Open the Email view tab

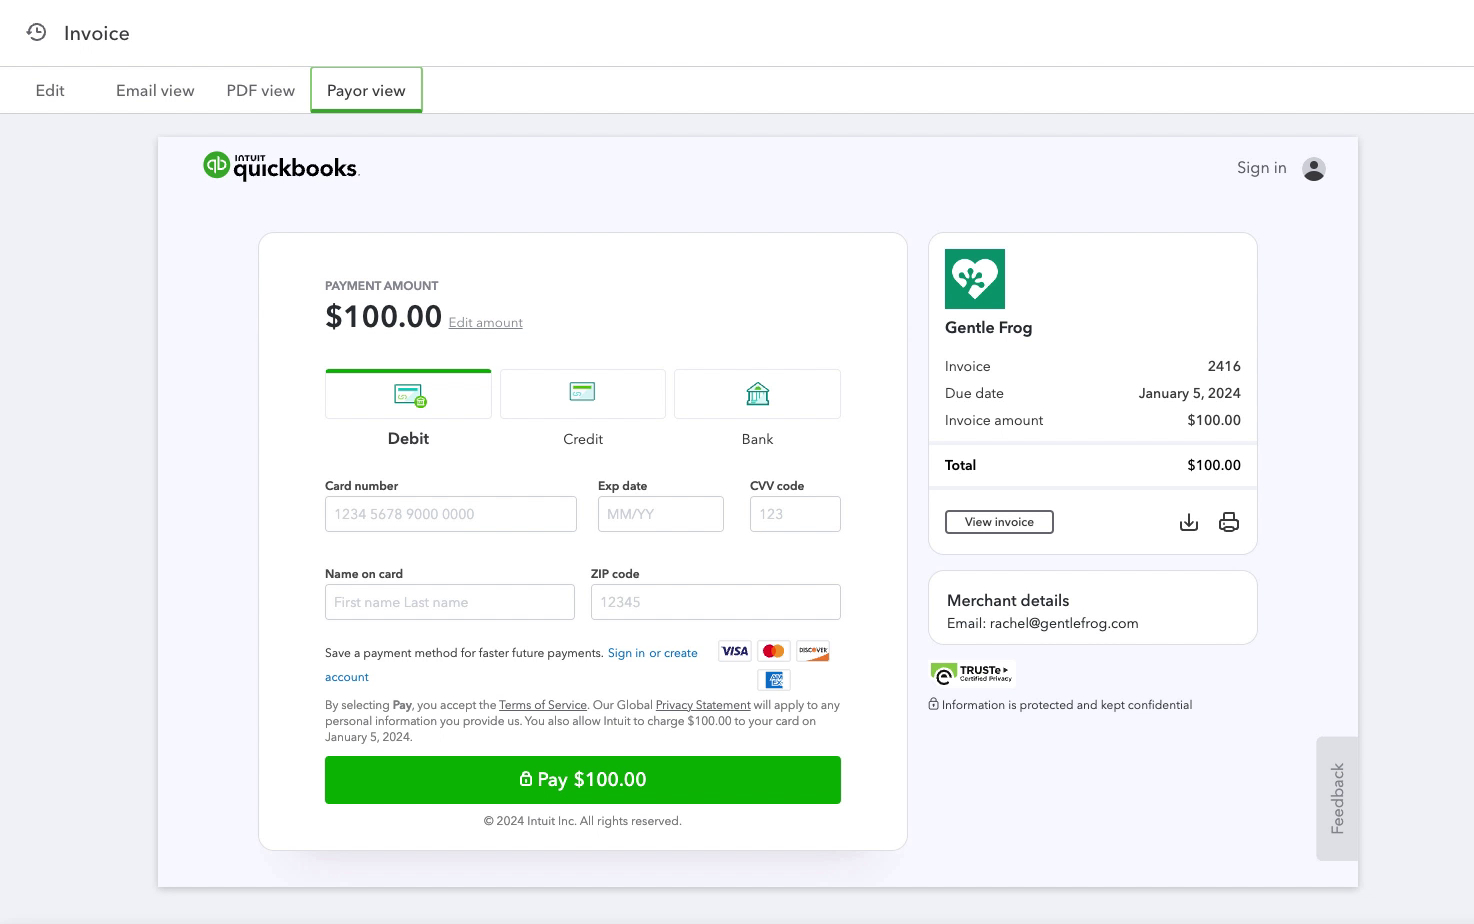(155, 90)
